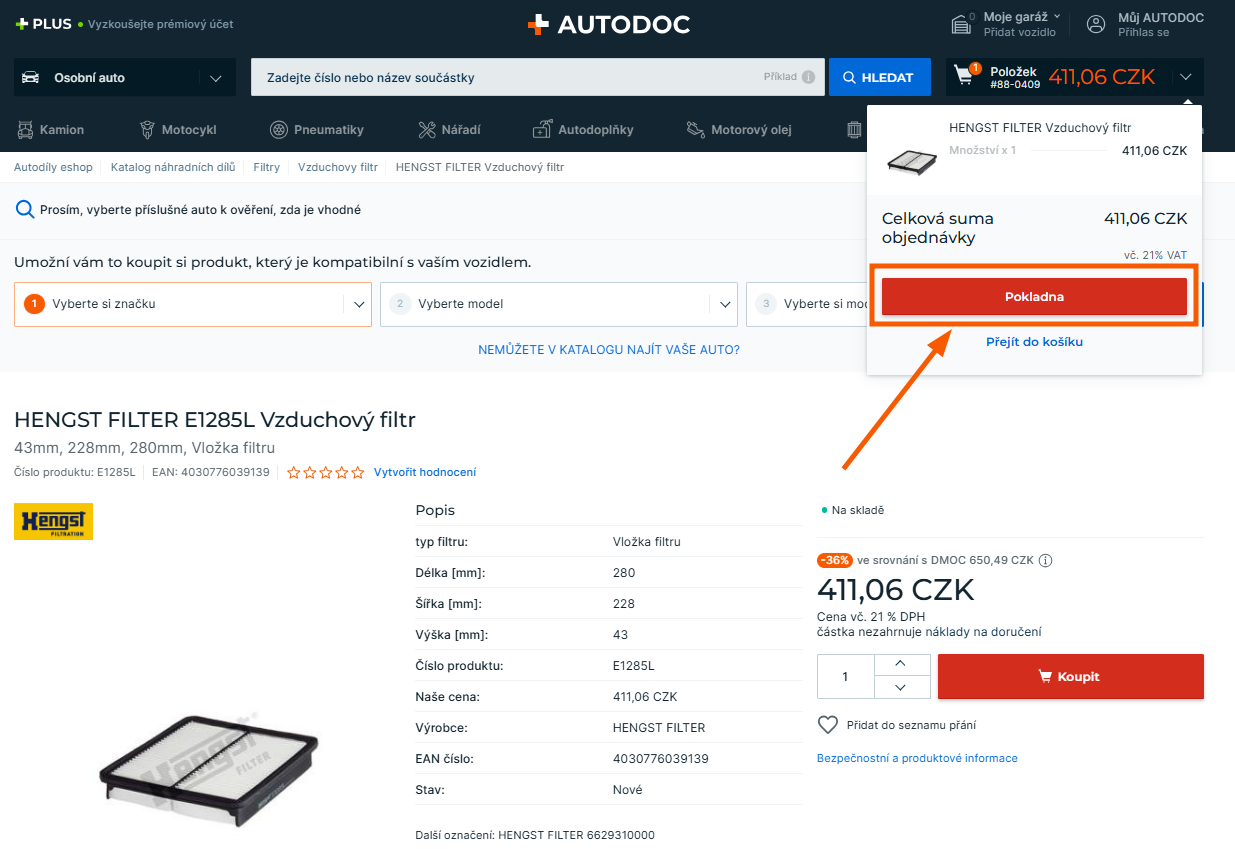Increase quantity with up arrow
Viewport: 1235px width, 849px height.
898,665
